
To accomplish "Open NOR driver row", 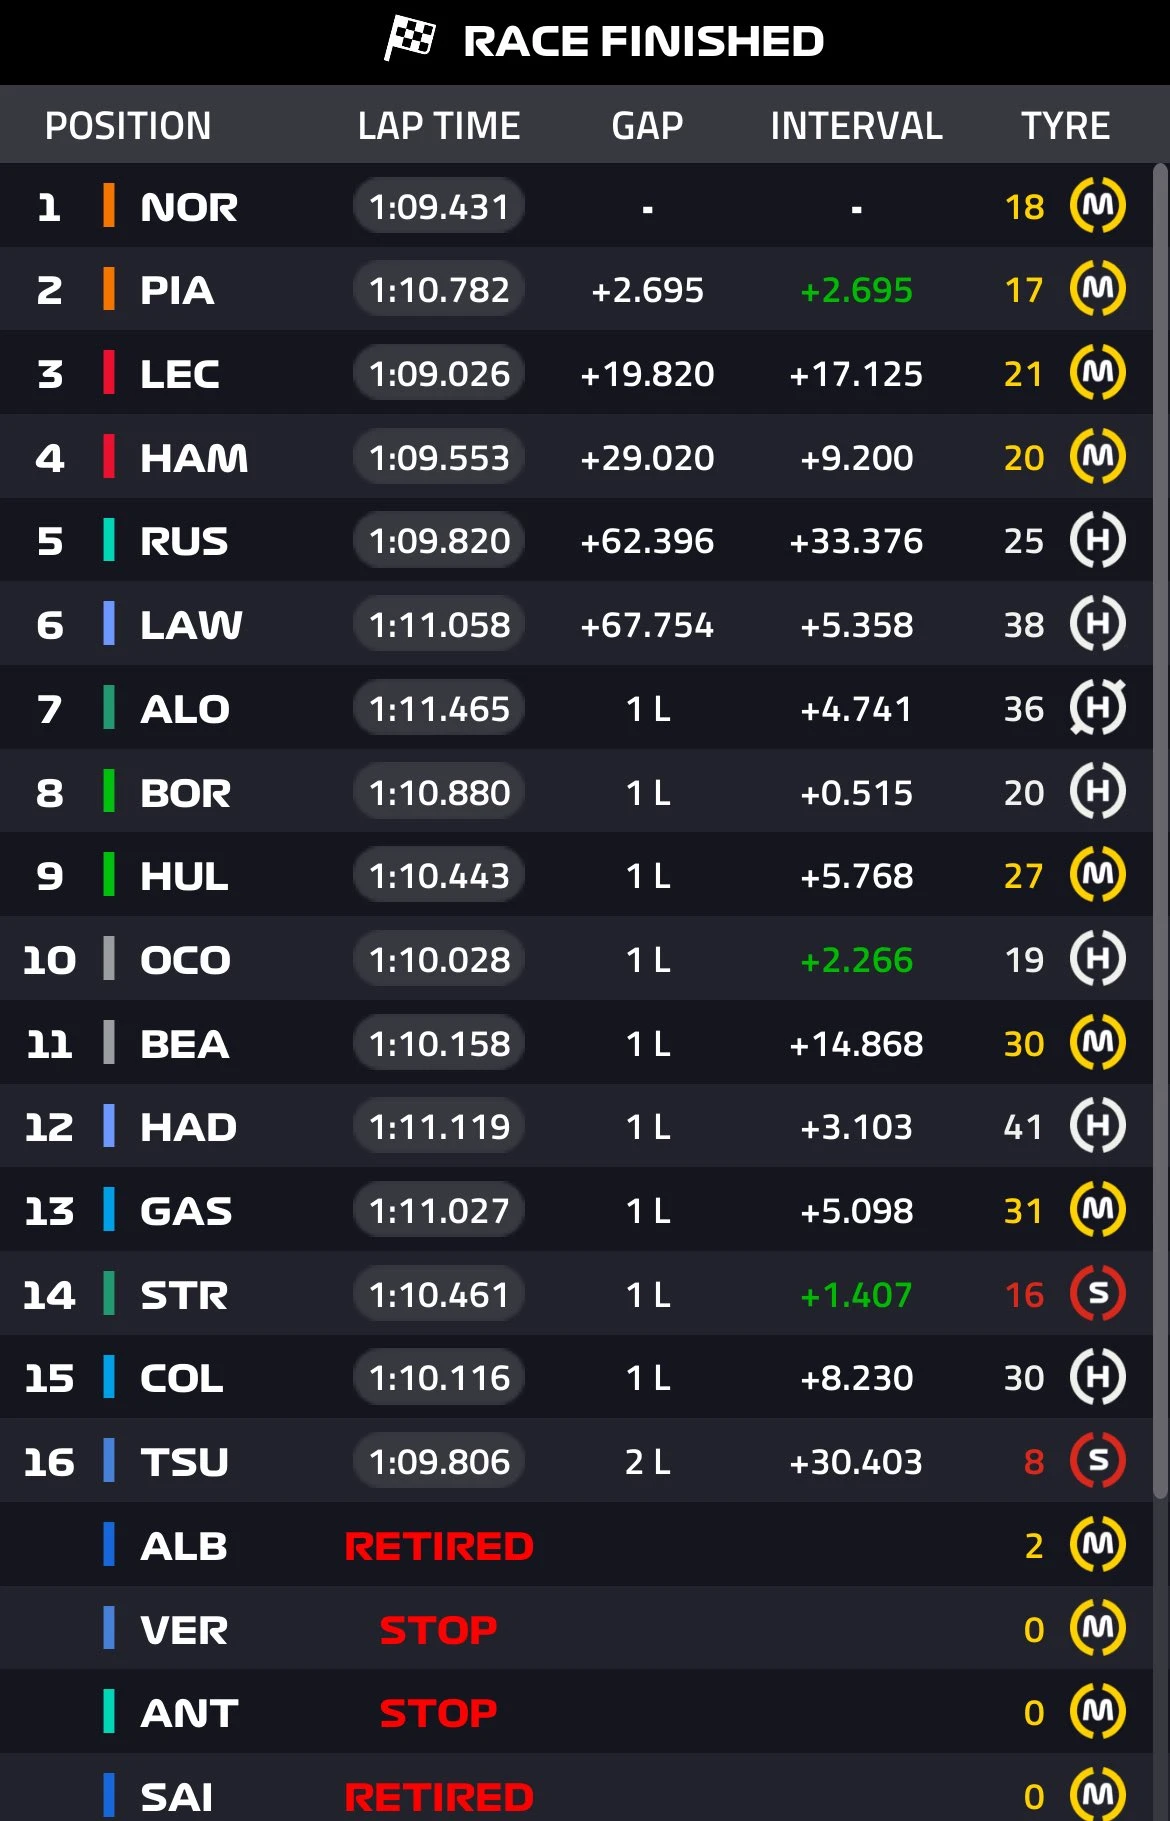I will [x=189, y=207].
